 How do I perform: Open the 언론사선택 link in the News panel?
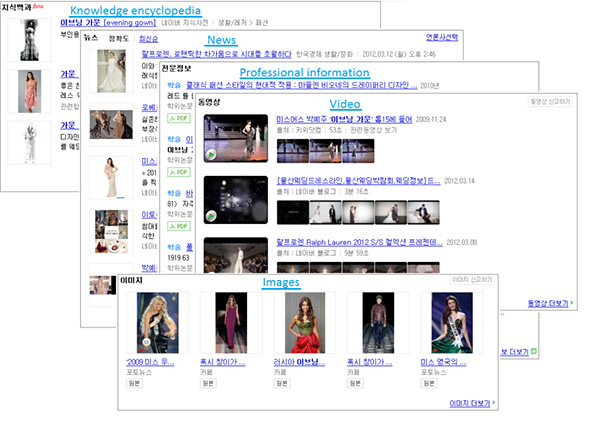[442, 37]
